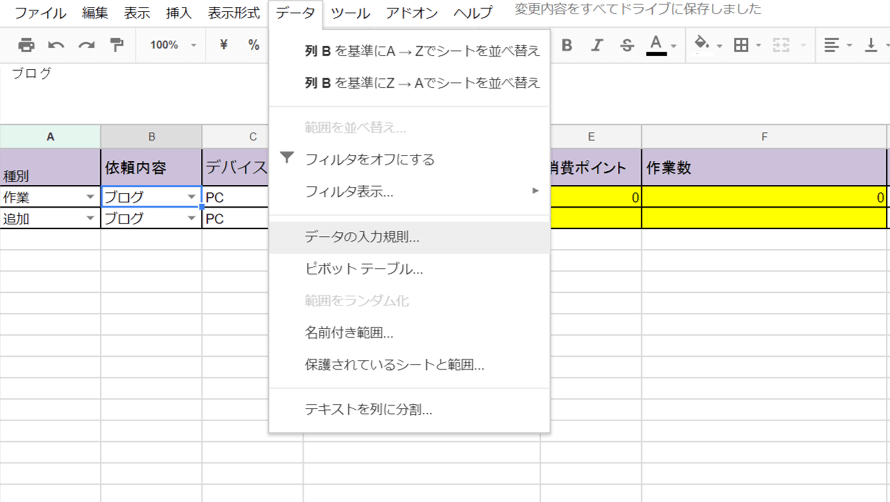Click ピボット テーブル menu entry

tap(364, 269)
